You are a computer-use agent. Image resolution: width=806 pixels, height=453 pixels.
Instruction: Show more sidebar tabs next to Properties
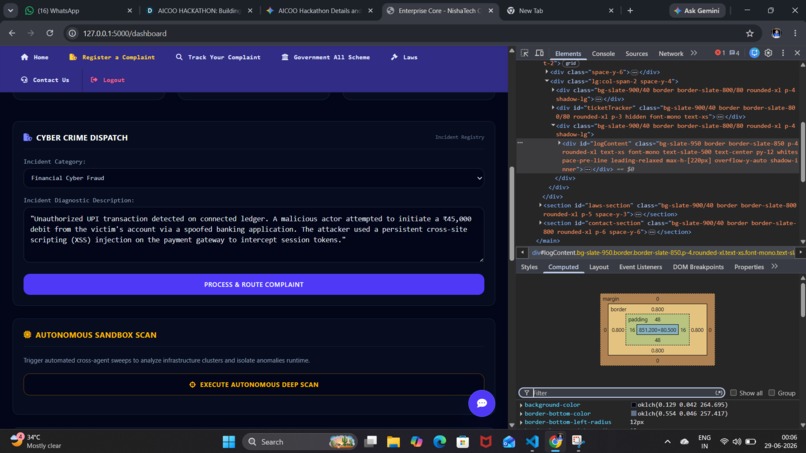tap(775, 266)
